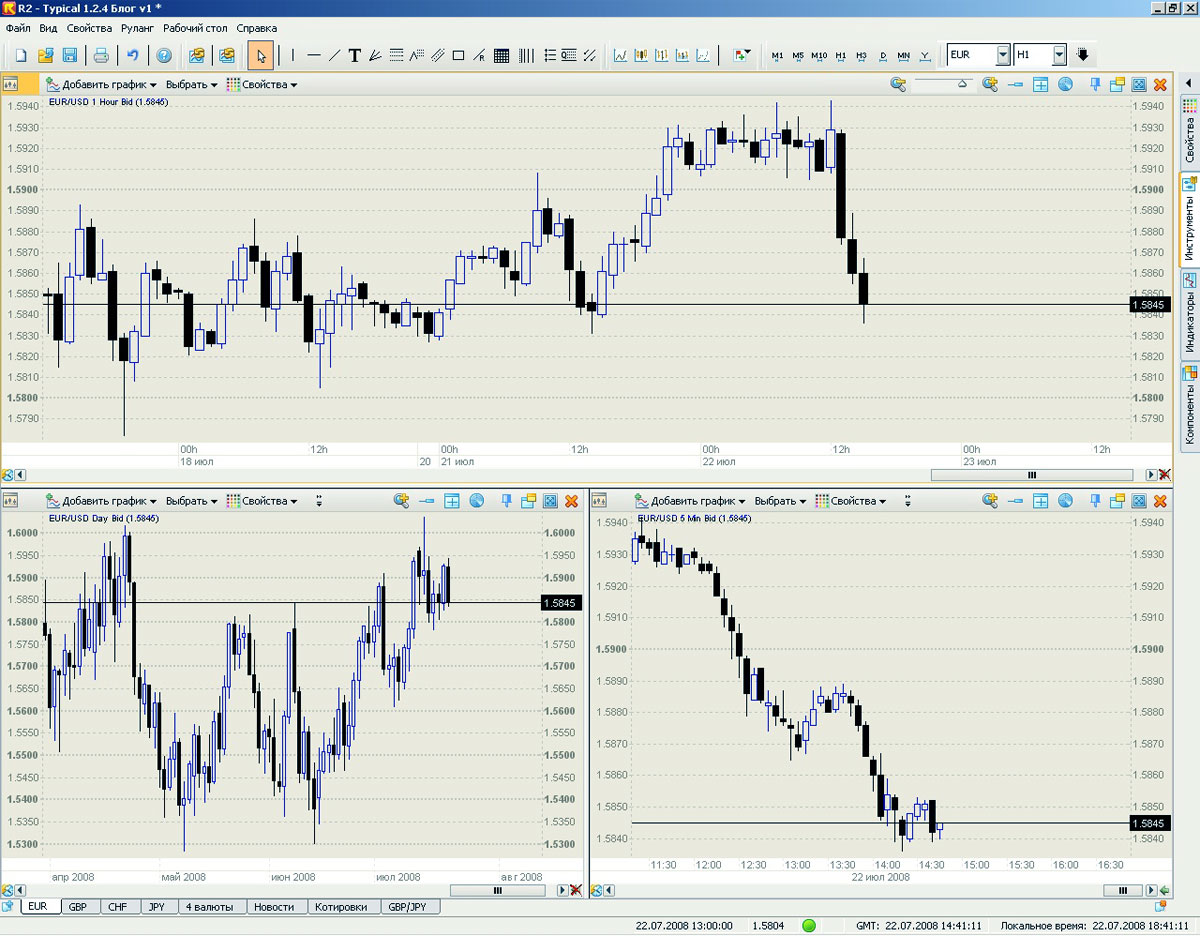Expand the H1 timeframe dropdown

tap(1059, 55)
